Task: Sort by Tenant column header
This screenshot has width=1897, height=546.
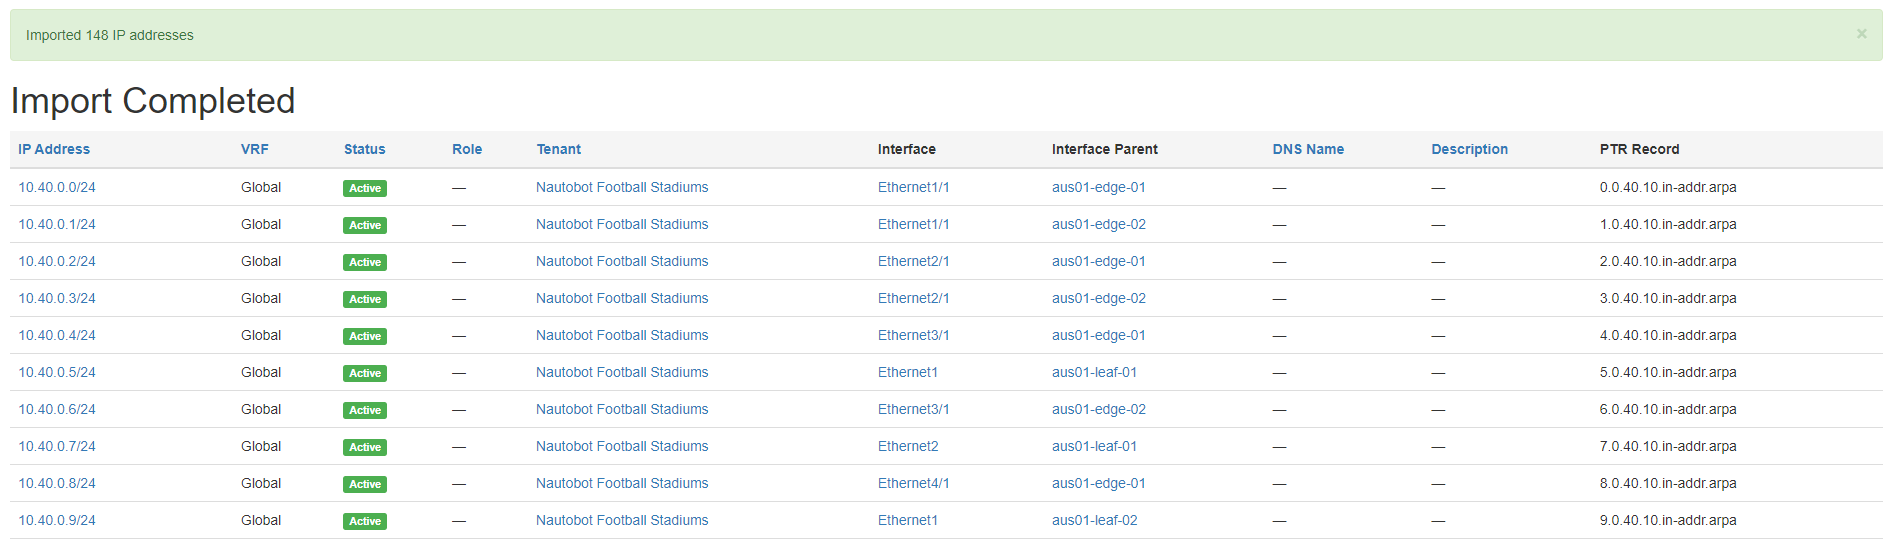Action: pyautogui.click(x=558, y=149)
